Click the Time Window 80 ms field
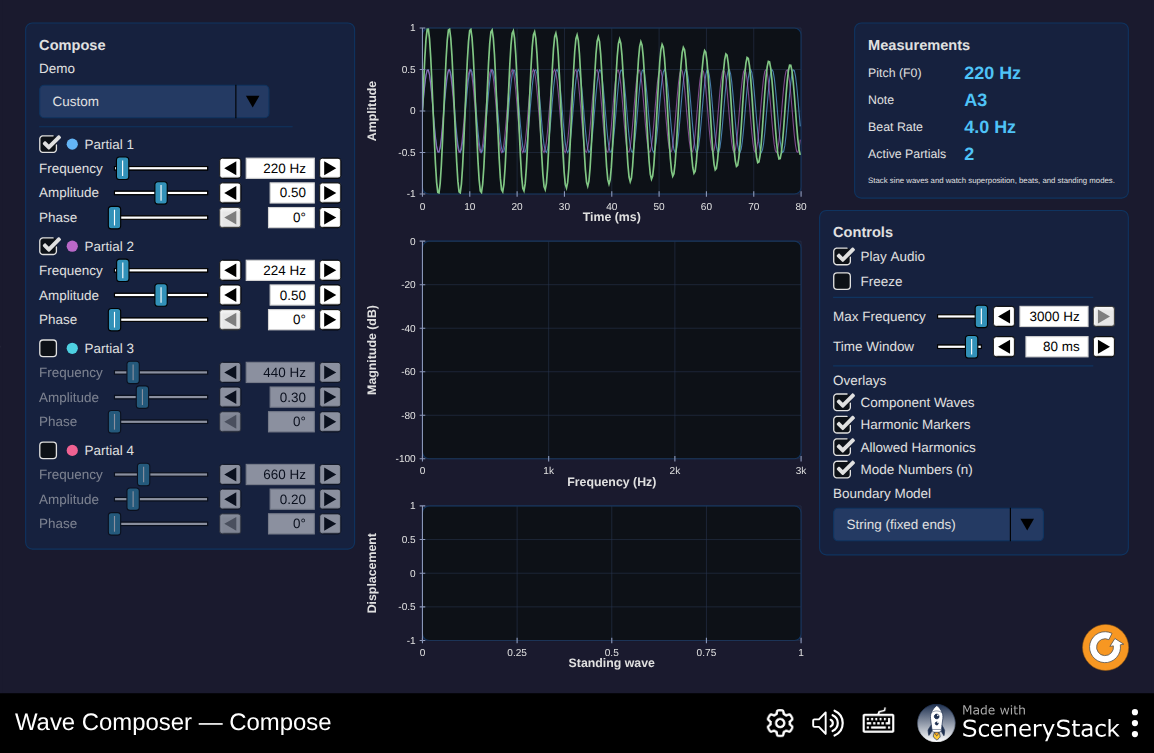Viewport: 1154px width, 753px height. [x=1057, y=347]
